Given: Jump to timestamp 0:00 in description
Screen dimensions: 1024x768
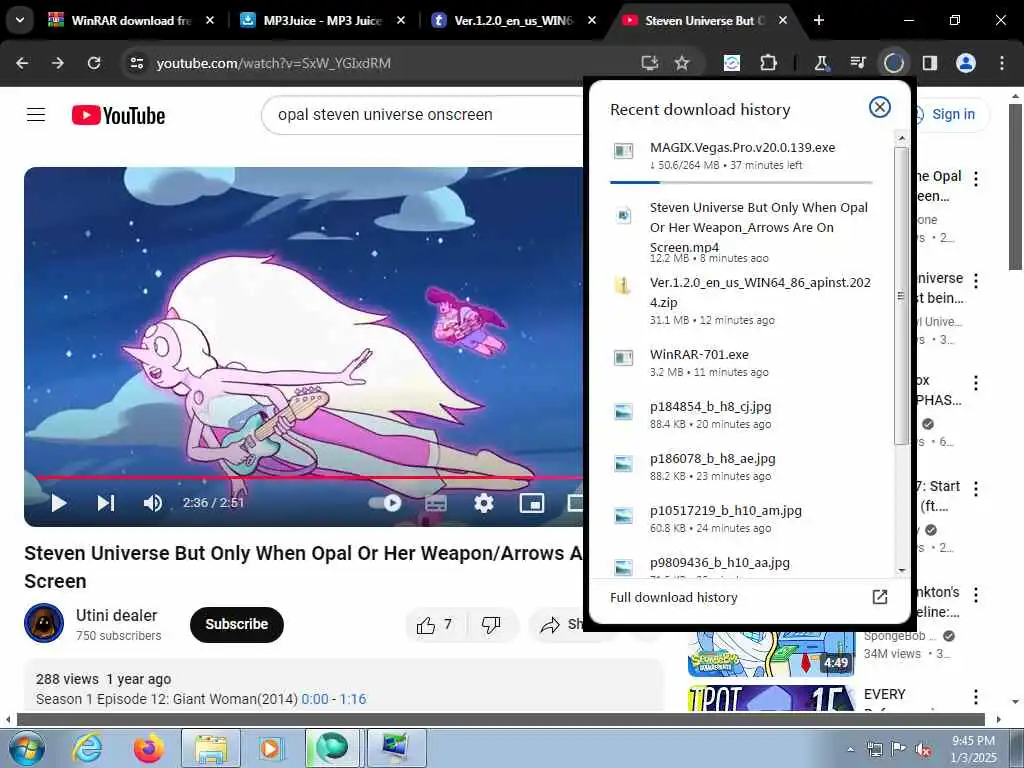Looking at the screenshot, I should (x=315, y=699).
